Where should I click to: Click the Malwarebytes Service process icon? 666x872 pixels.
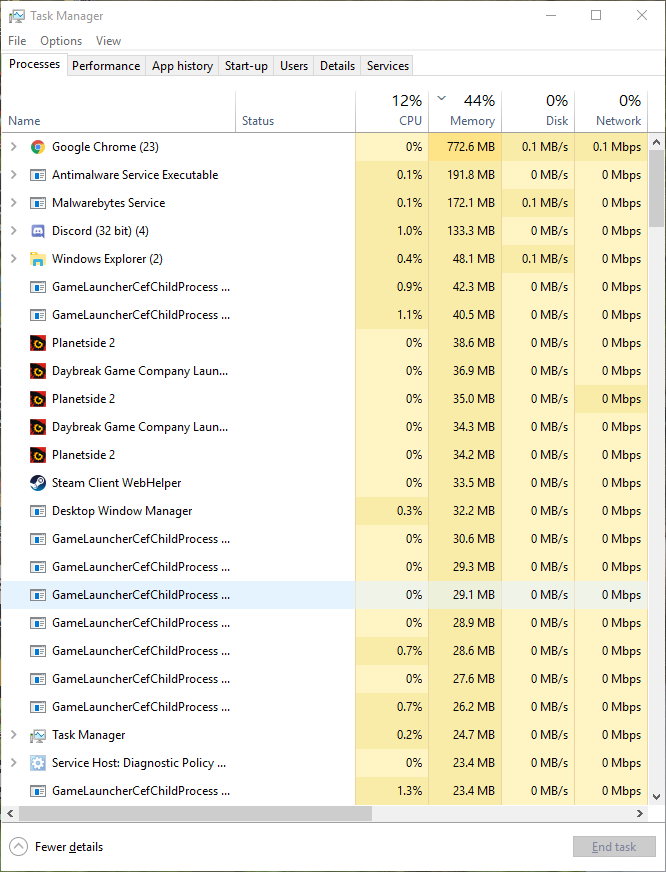[38, 203]
